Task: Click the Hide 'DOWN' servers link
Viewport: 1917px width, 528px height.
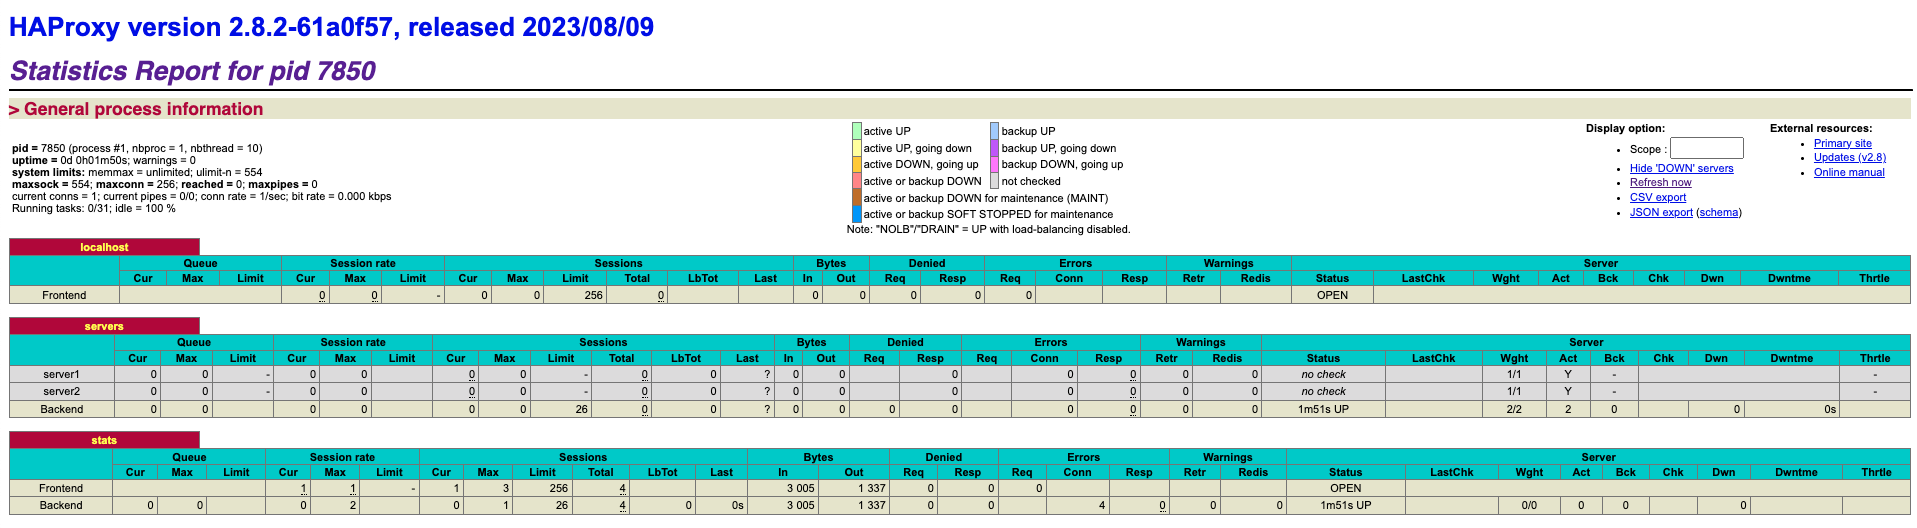Action: coord(1681,168)
